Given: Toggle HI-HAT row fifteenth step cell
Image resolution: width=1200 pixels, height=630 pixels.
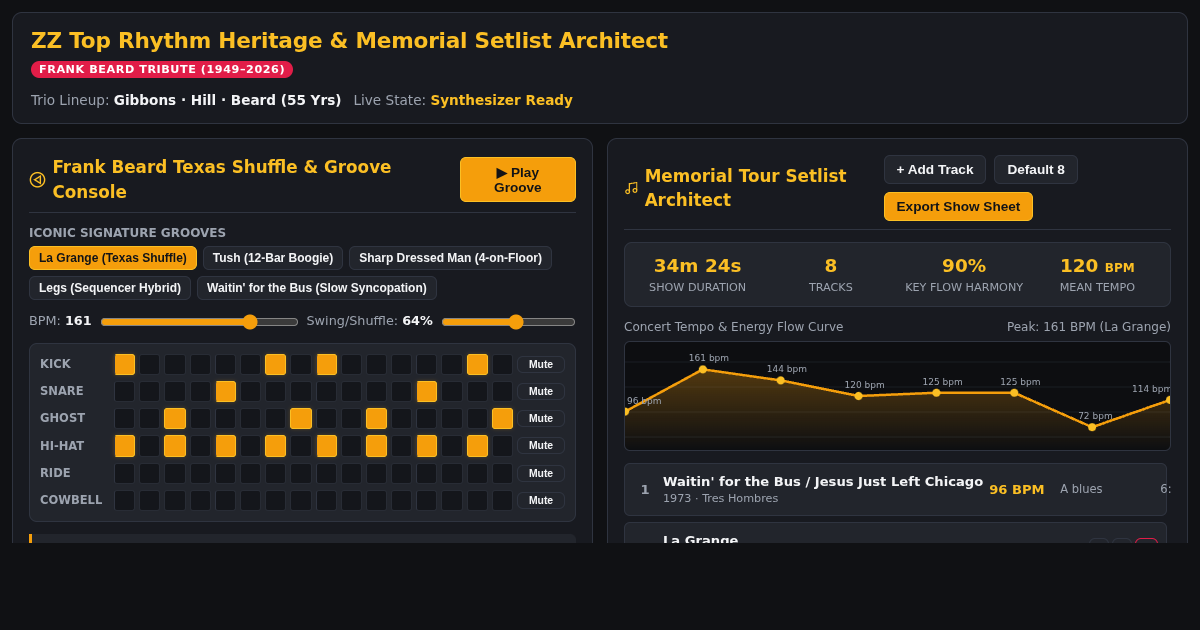Looking at the screenshot, I should click(478, 446).
